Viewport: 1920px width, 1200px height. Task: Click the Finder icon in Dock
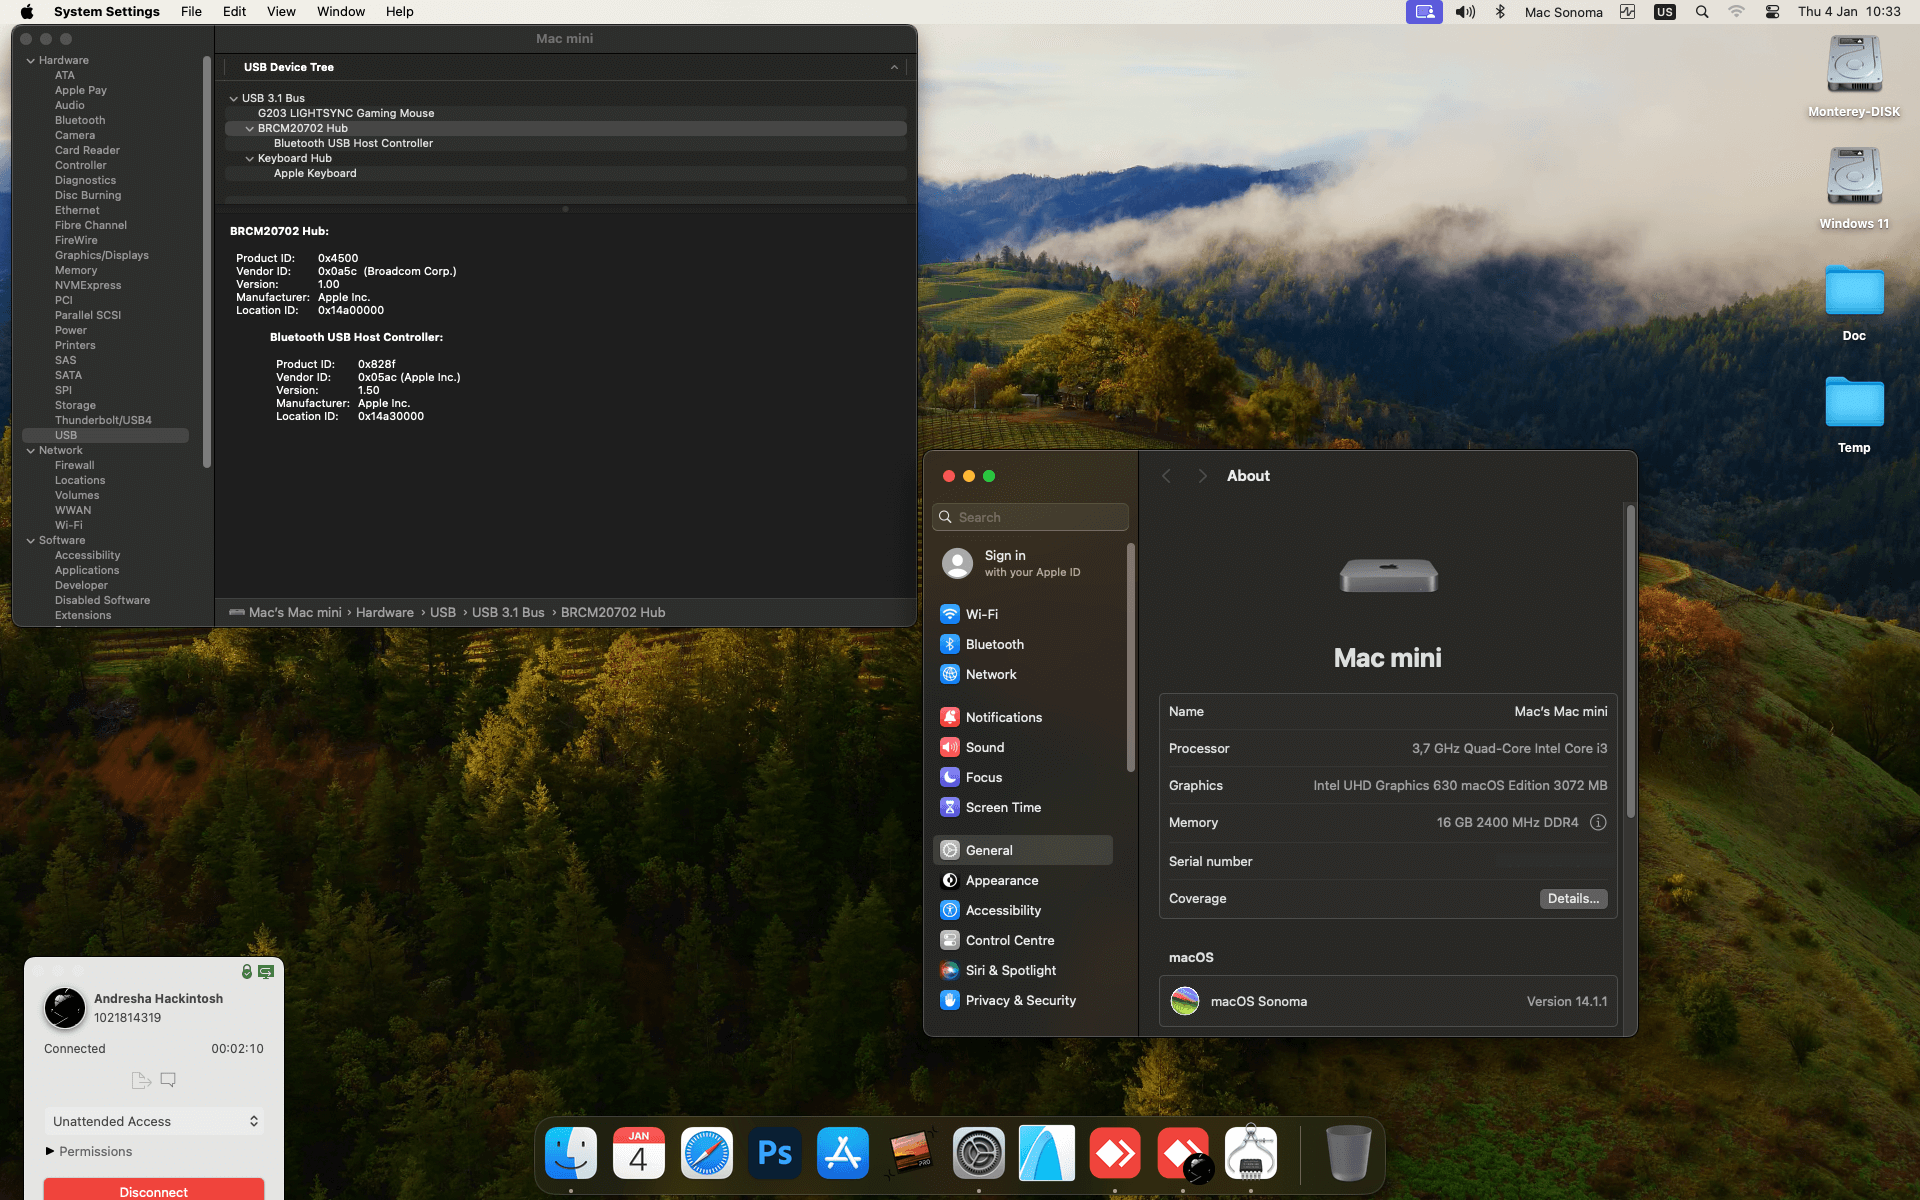pyautogui.click(x=571, y=1153)
